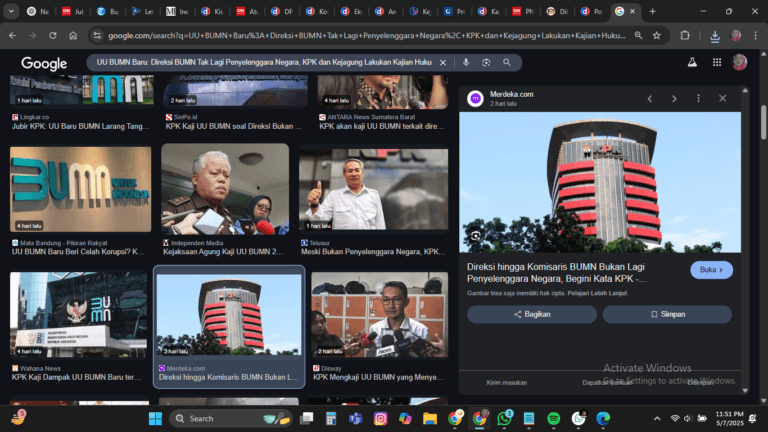Viewport: 768px width, 432px height.
Task: Open Google account profile picture
Action: 740,62
